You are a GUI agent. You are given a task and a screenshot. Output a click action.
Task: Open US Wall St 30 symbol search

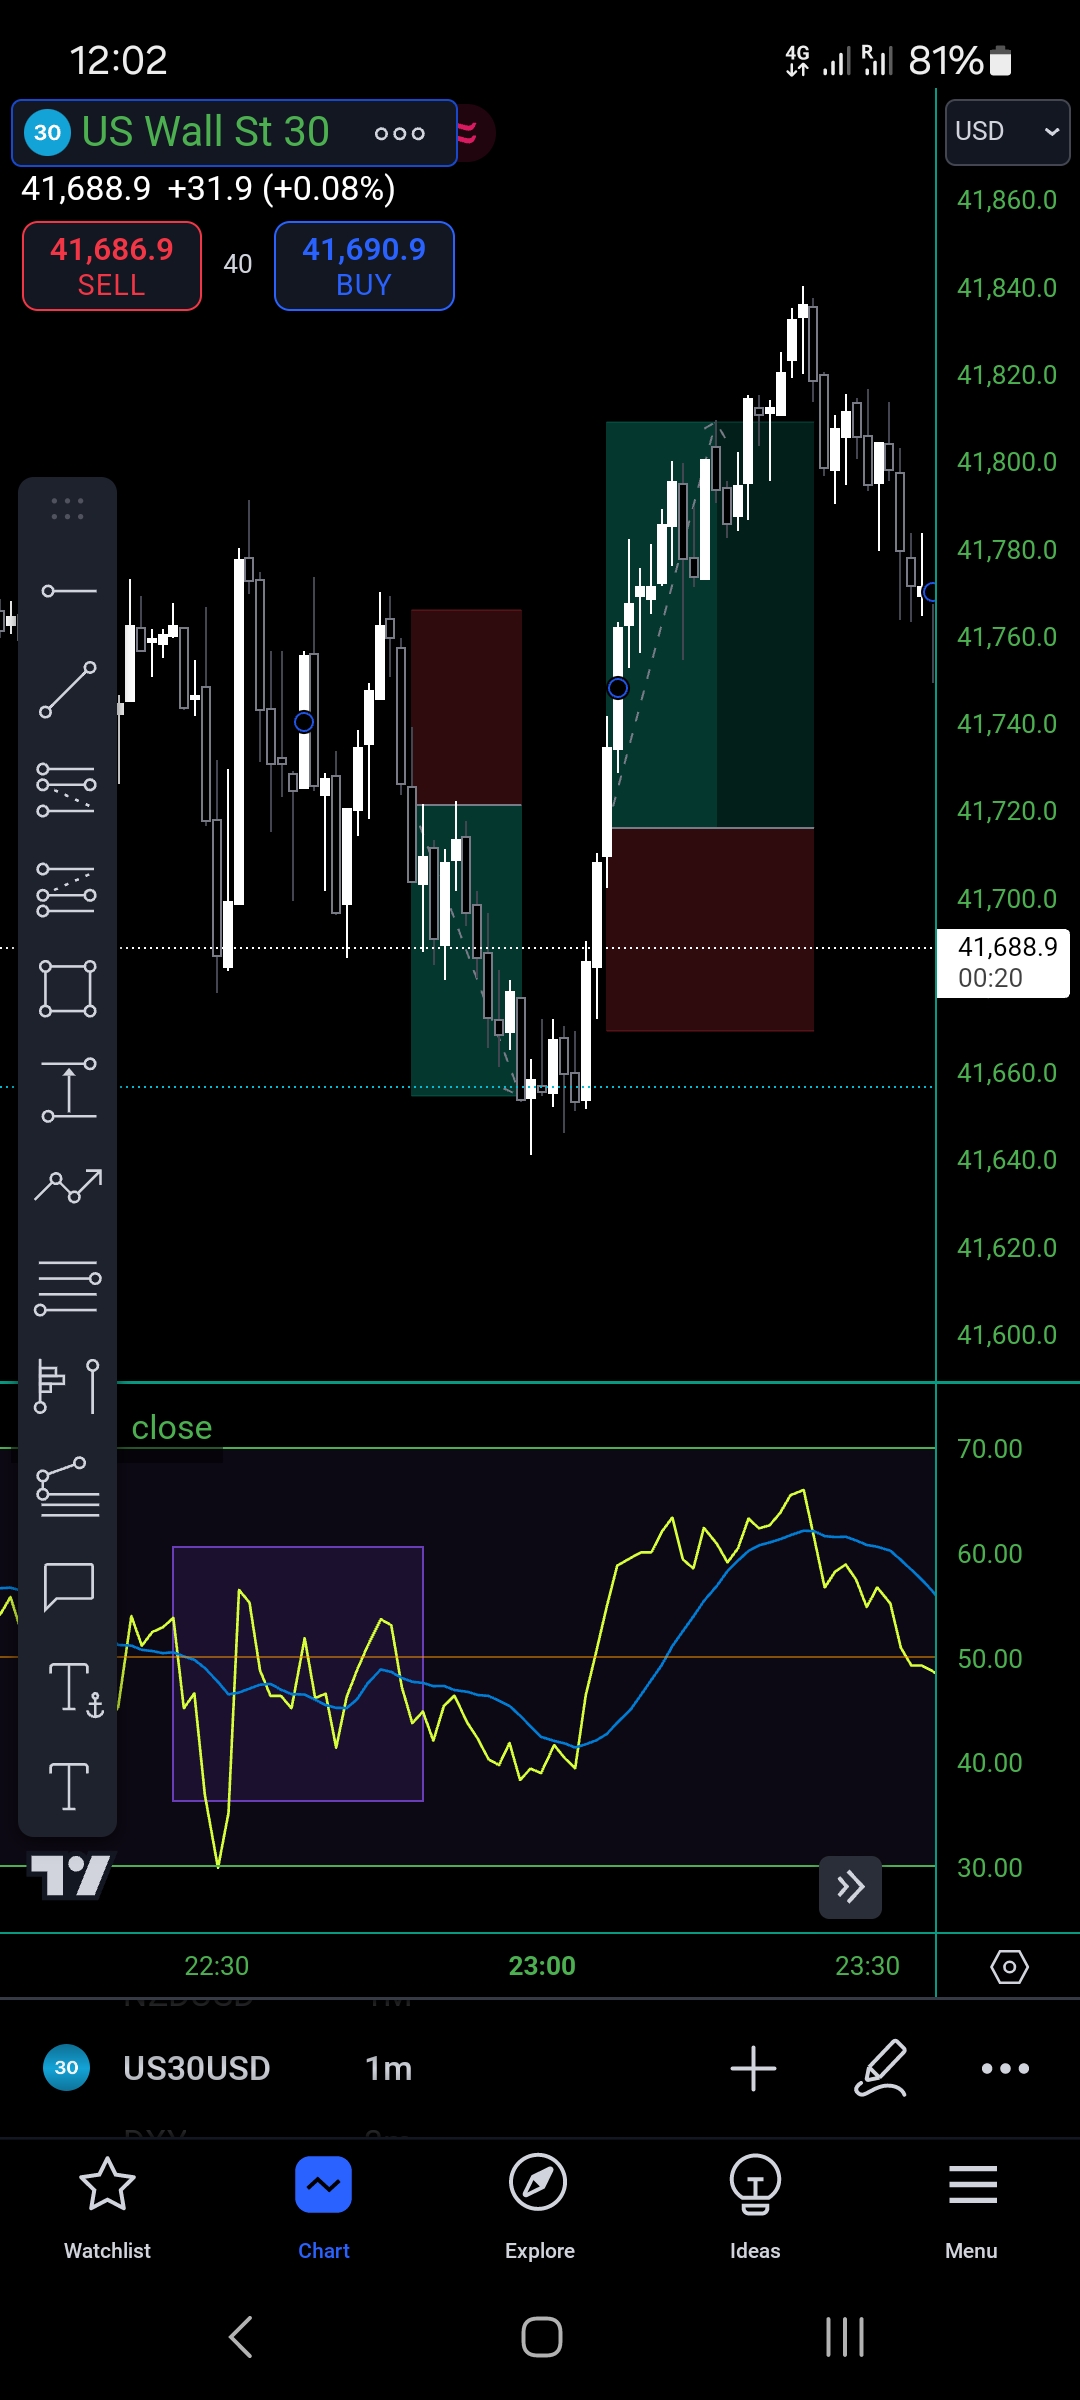coord(205,132)
